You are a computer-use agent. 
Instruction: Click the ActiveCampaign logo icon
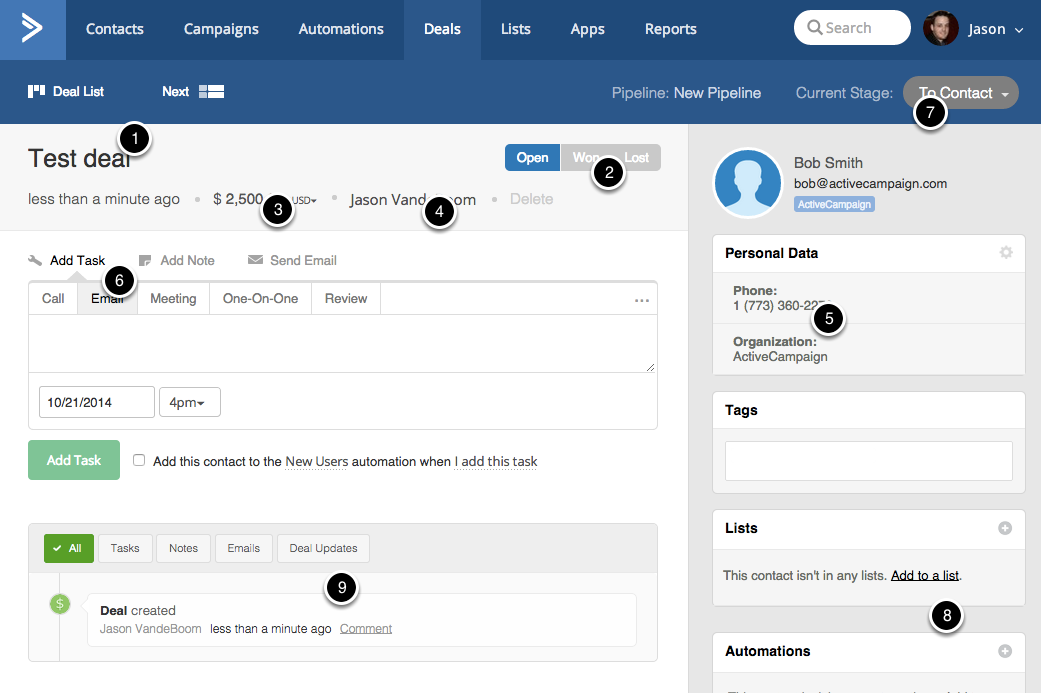[x=32, y=29]
